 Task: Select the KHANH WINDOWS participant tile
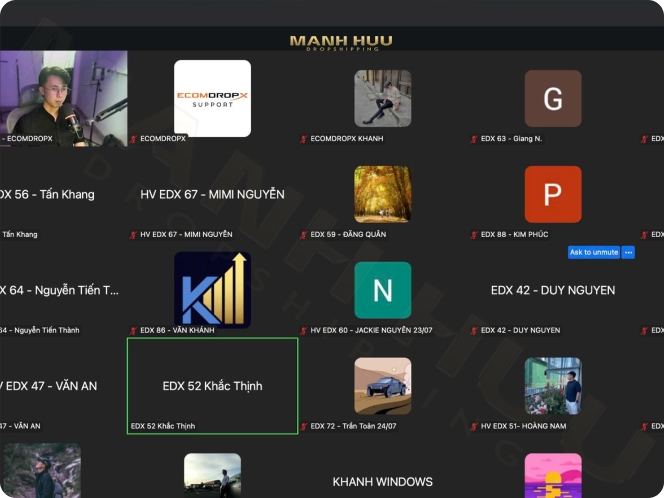coord(382,481)
